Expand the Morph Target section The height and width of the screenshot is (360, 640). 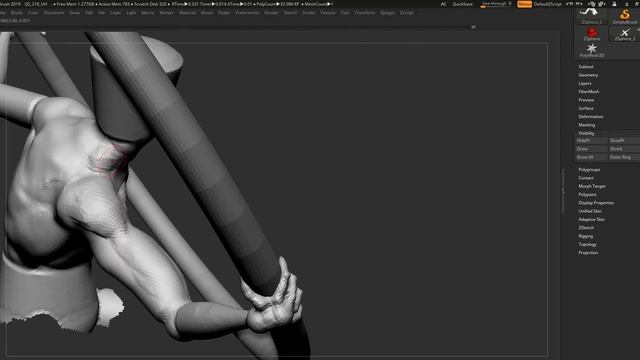[x=591, y=186]
